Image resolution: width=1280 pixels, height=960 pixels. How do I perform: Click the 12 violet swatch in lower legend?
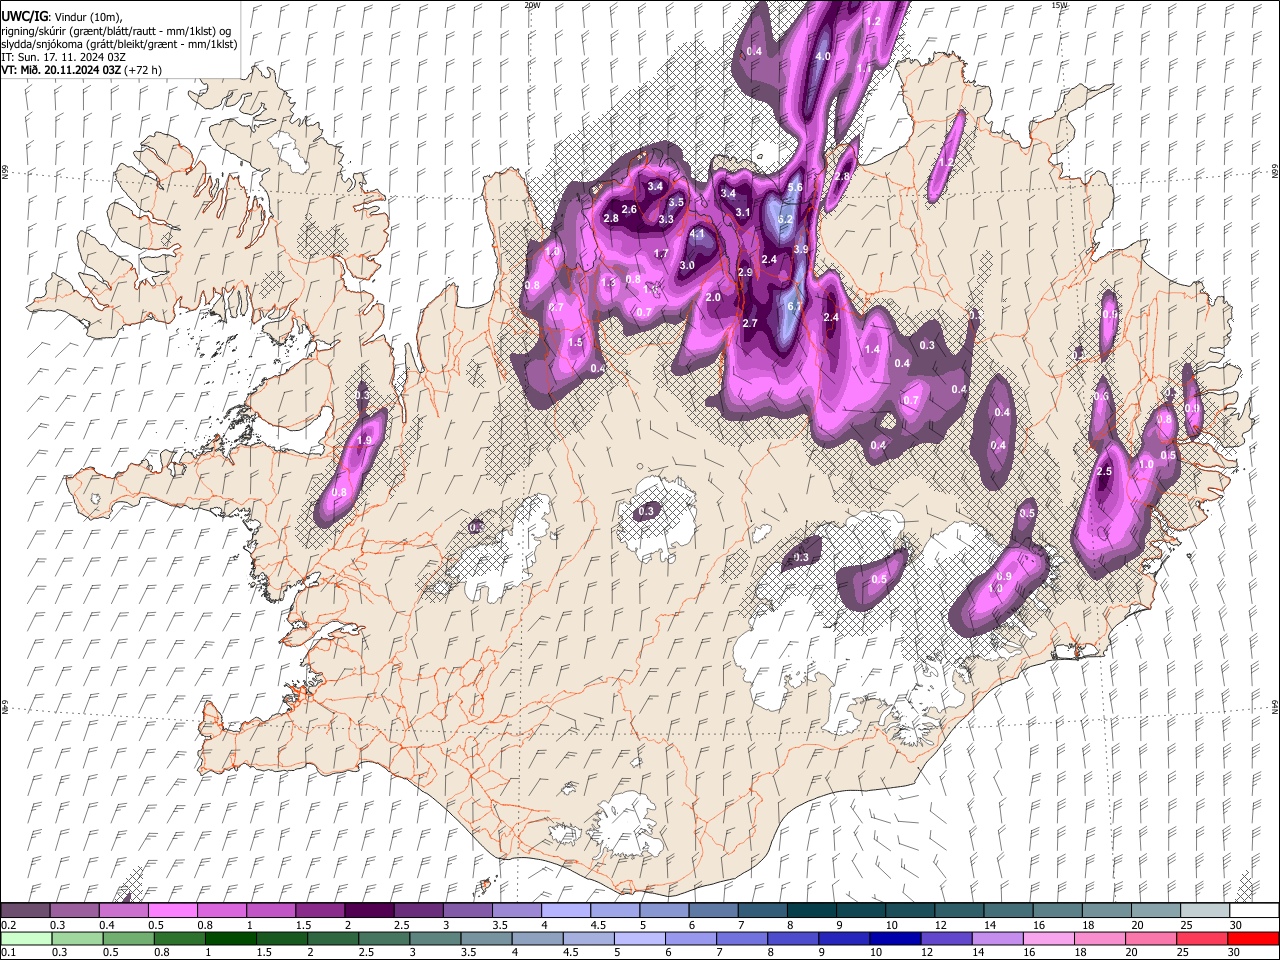946,938
